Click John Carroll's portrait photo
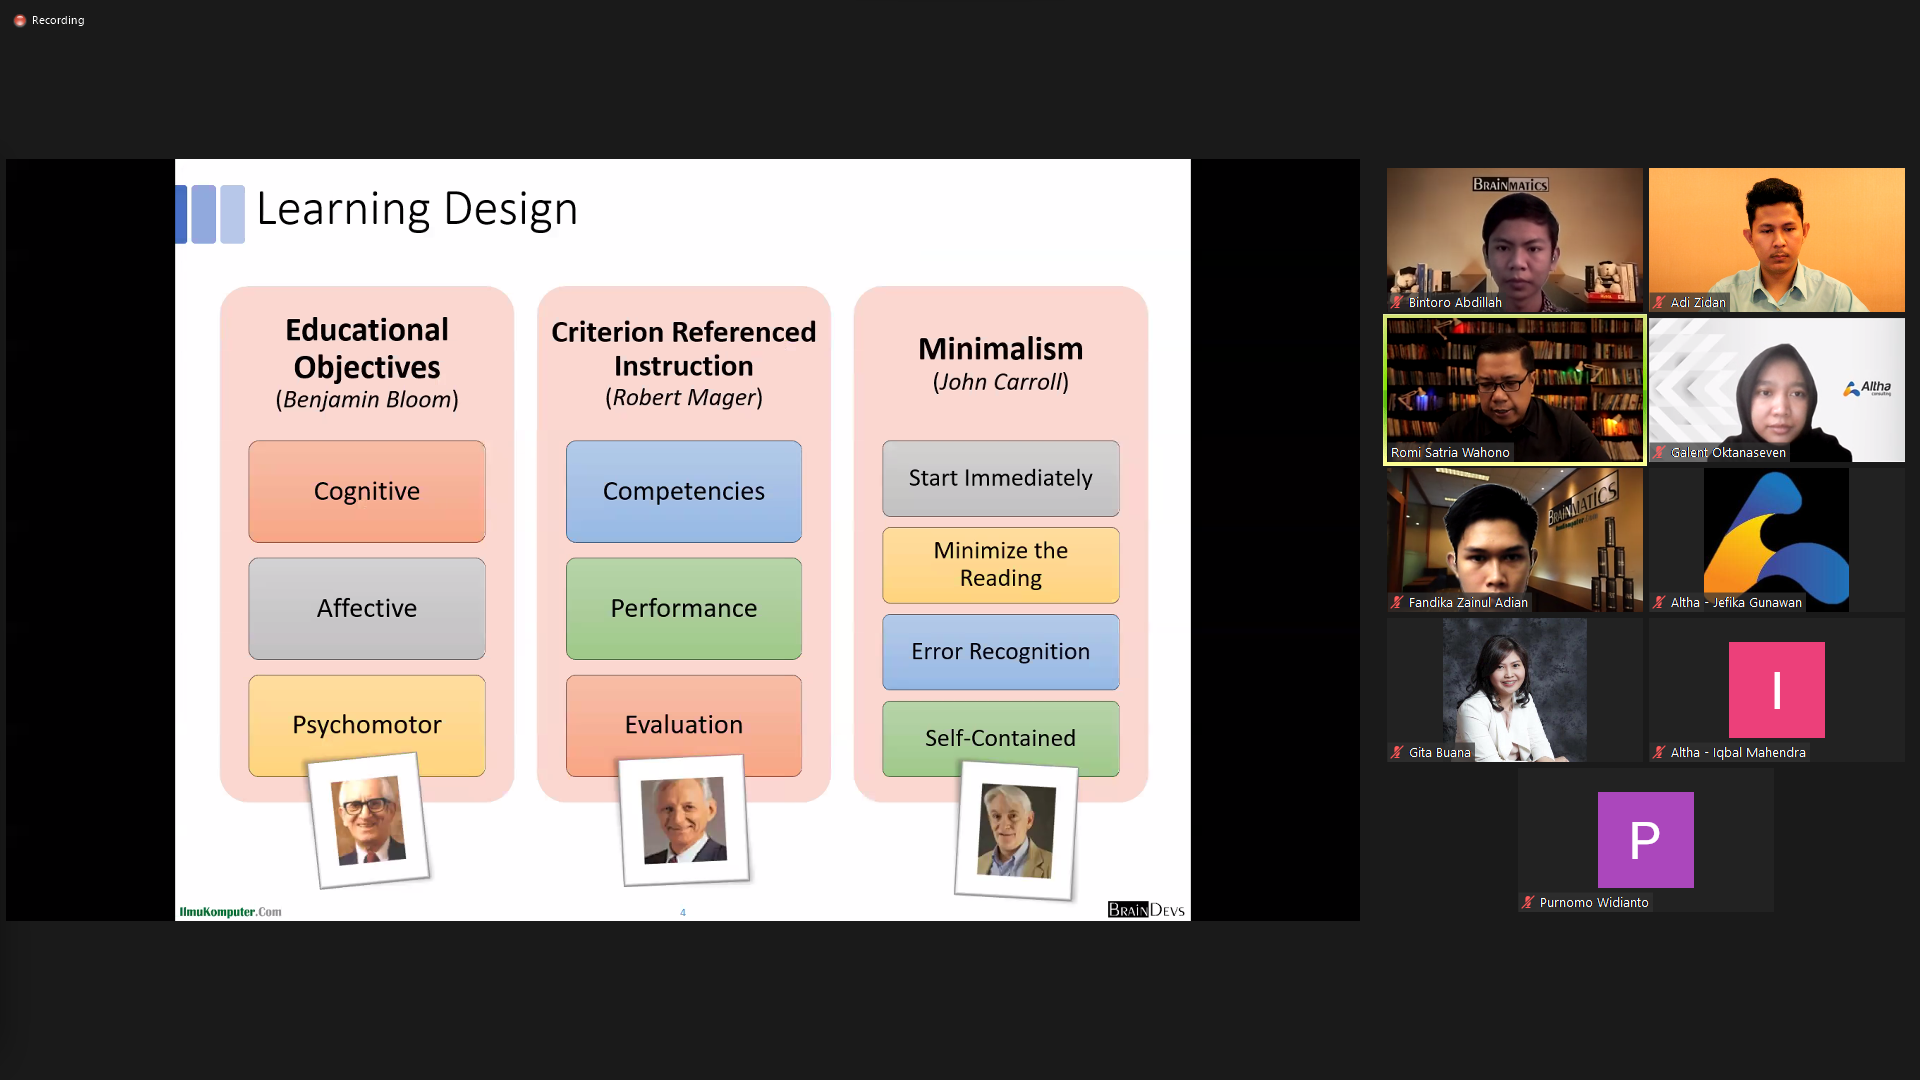The image size is (1920, 1080). click(x=1016, y=830)
